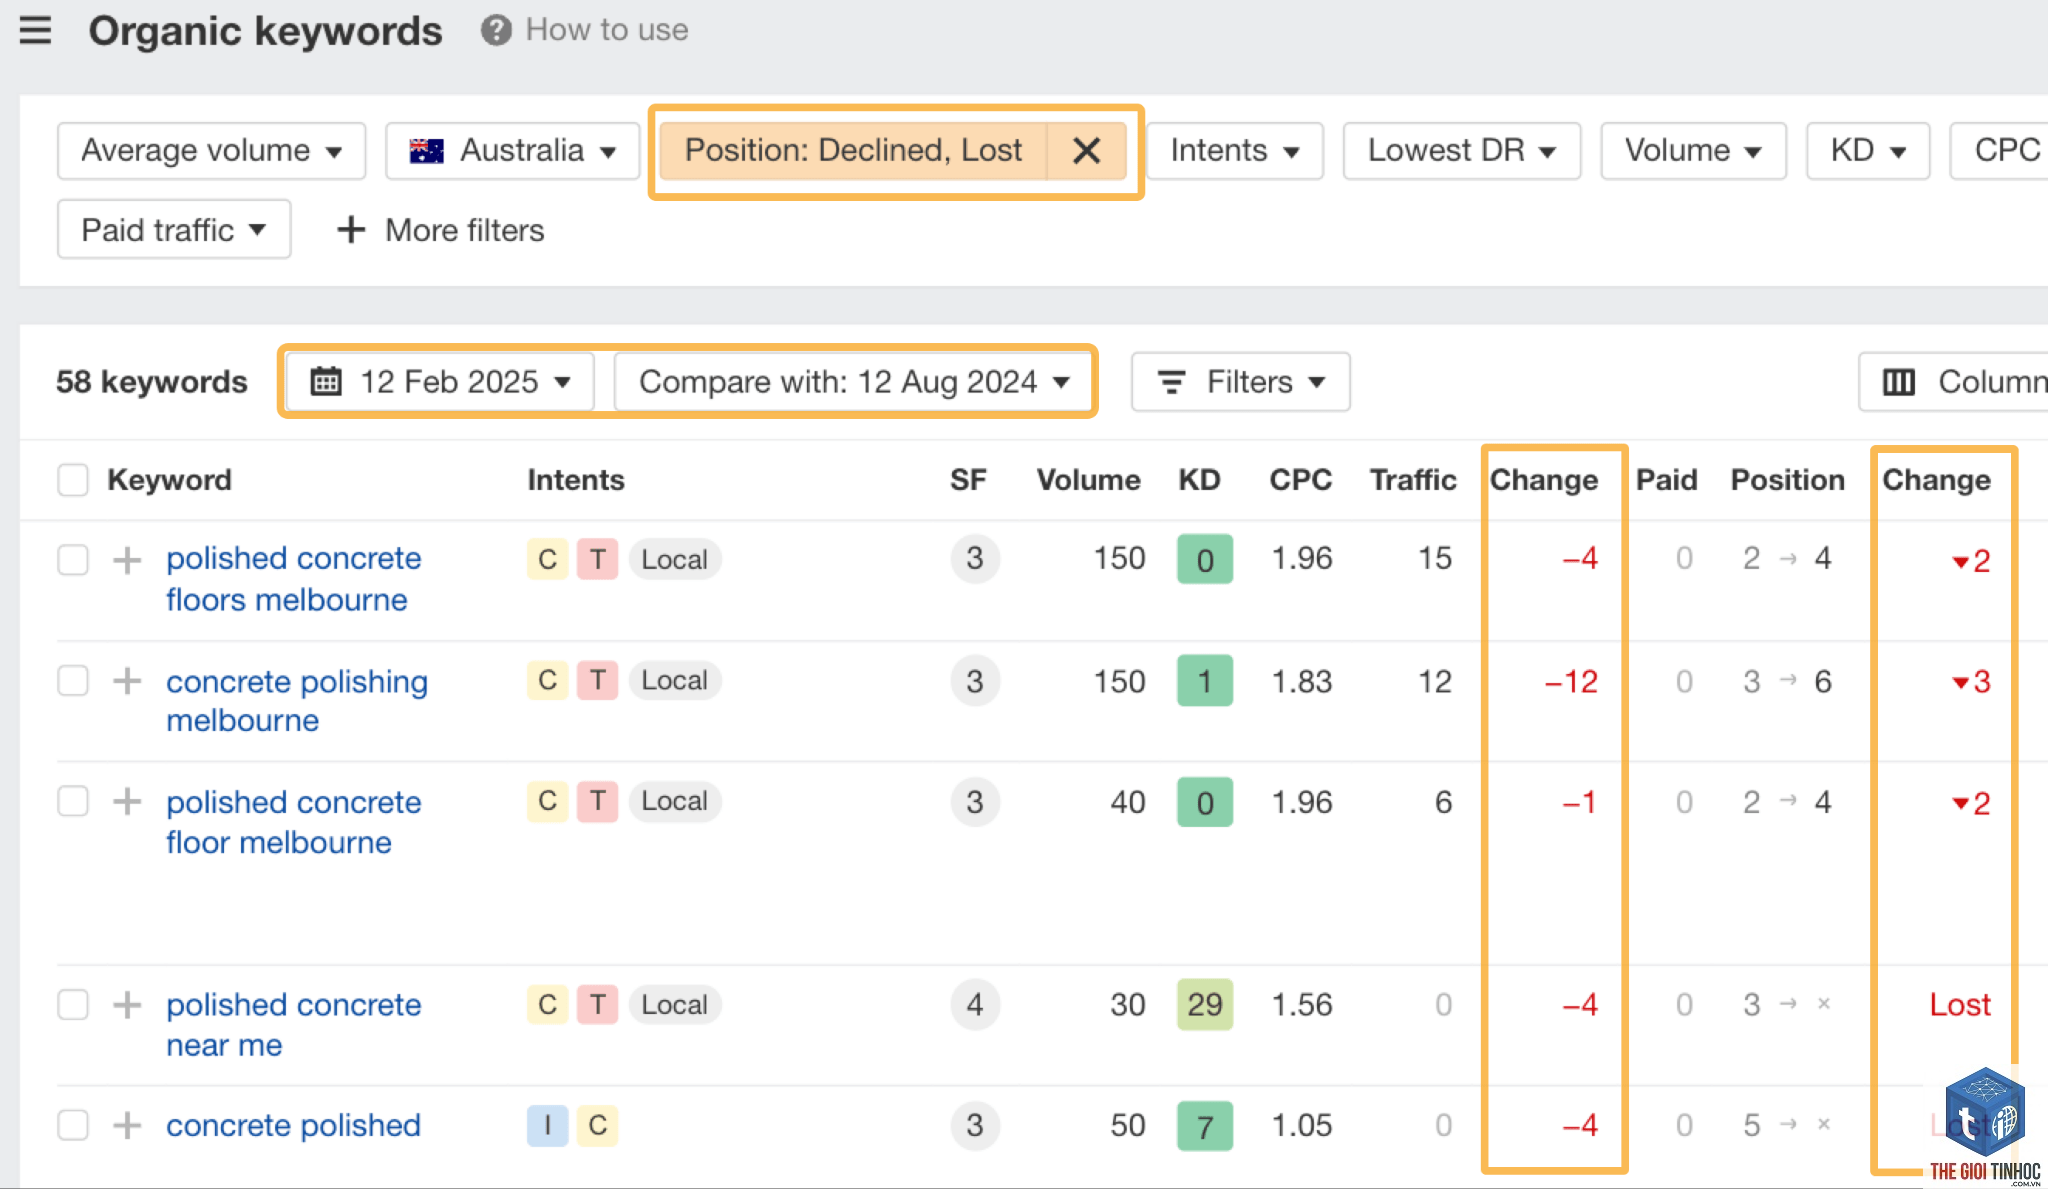
Task: Open the Filters dropdown next to dates
Action: 1241,382
